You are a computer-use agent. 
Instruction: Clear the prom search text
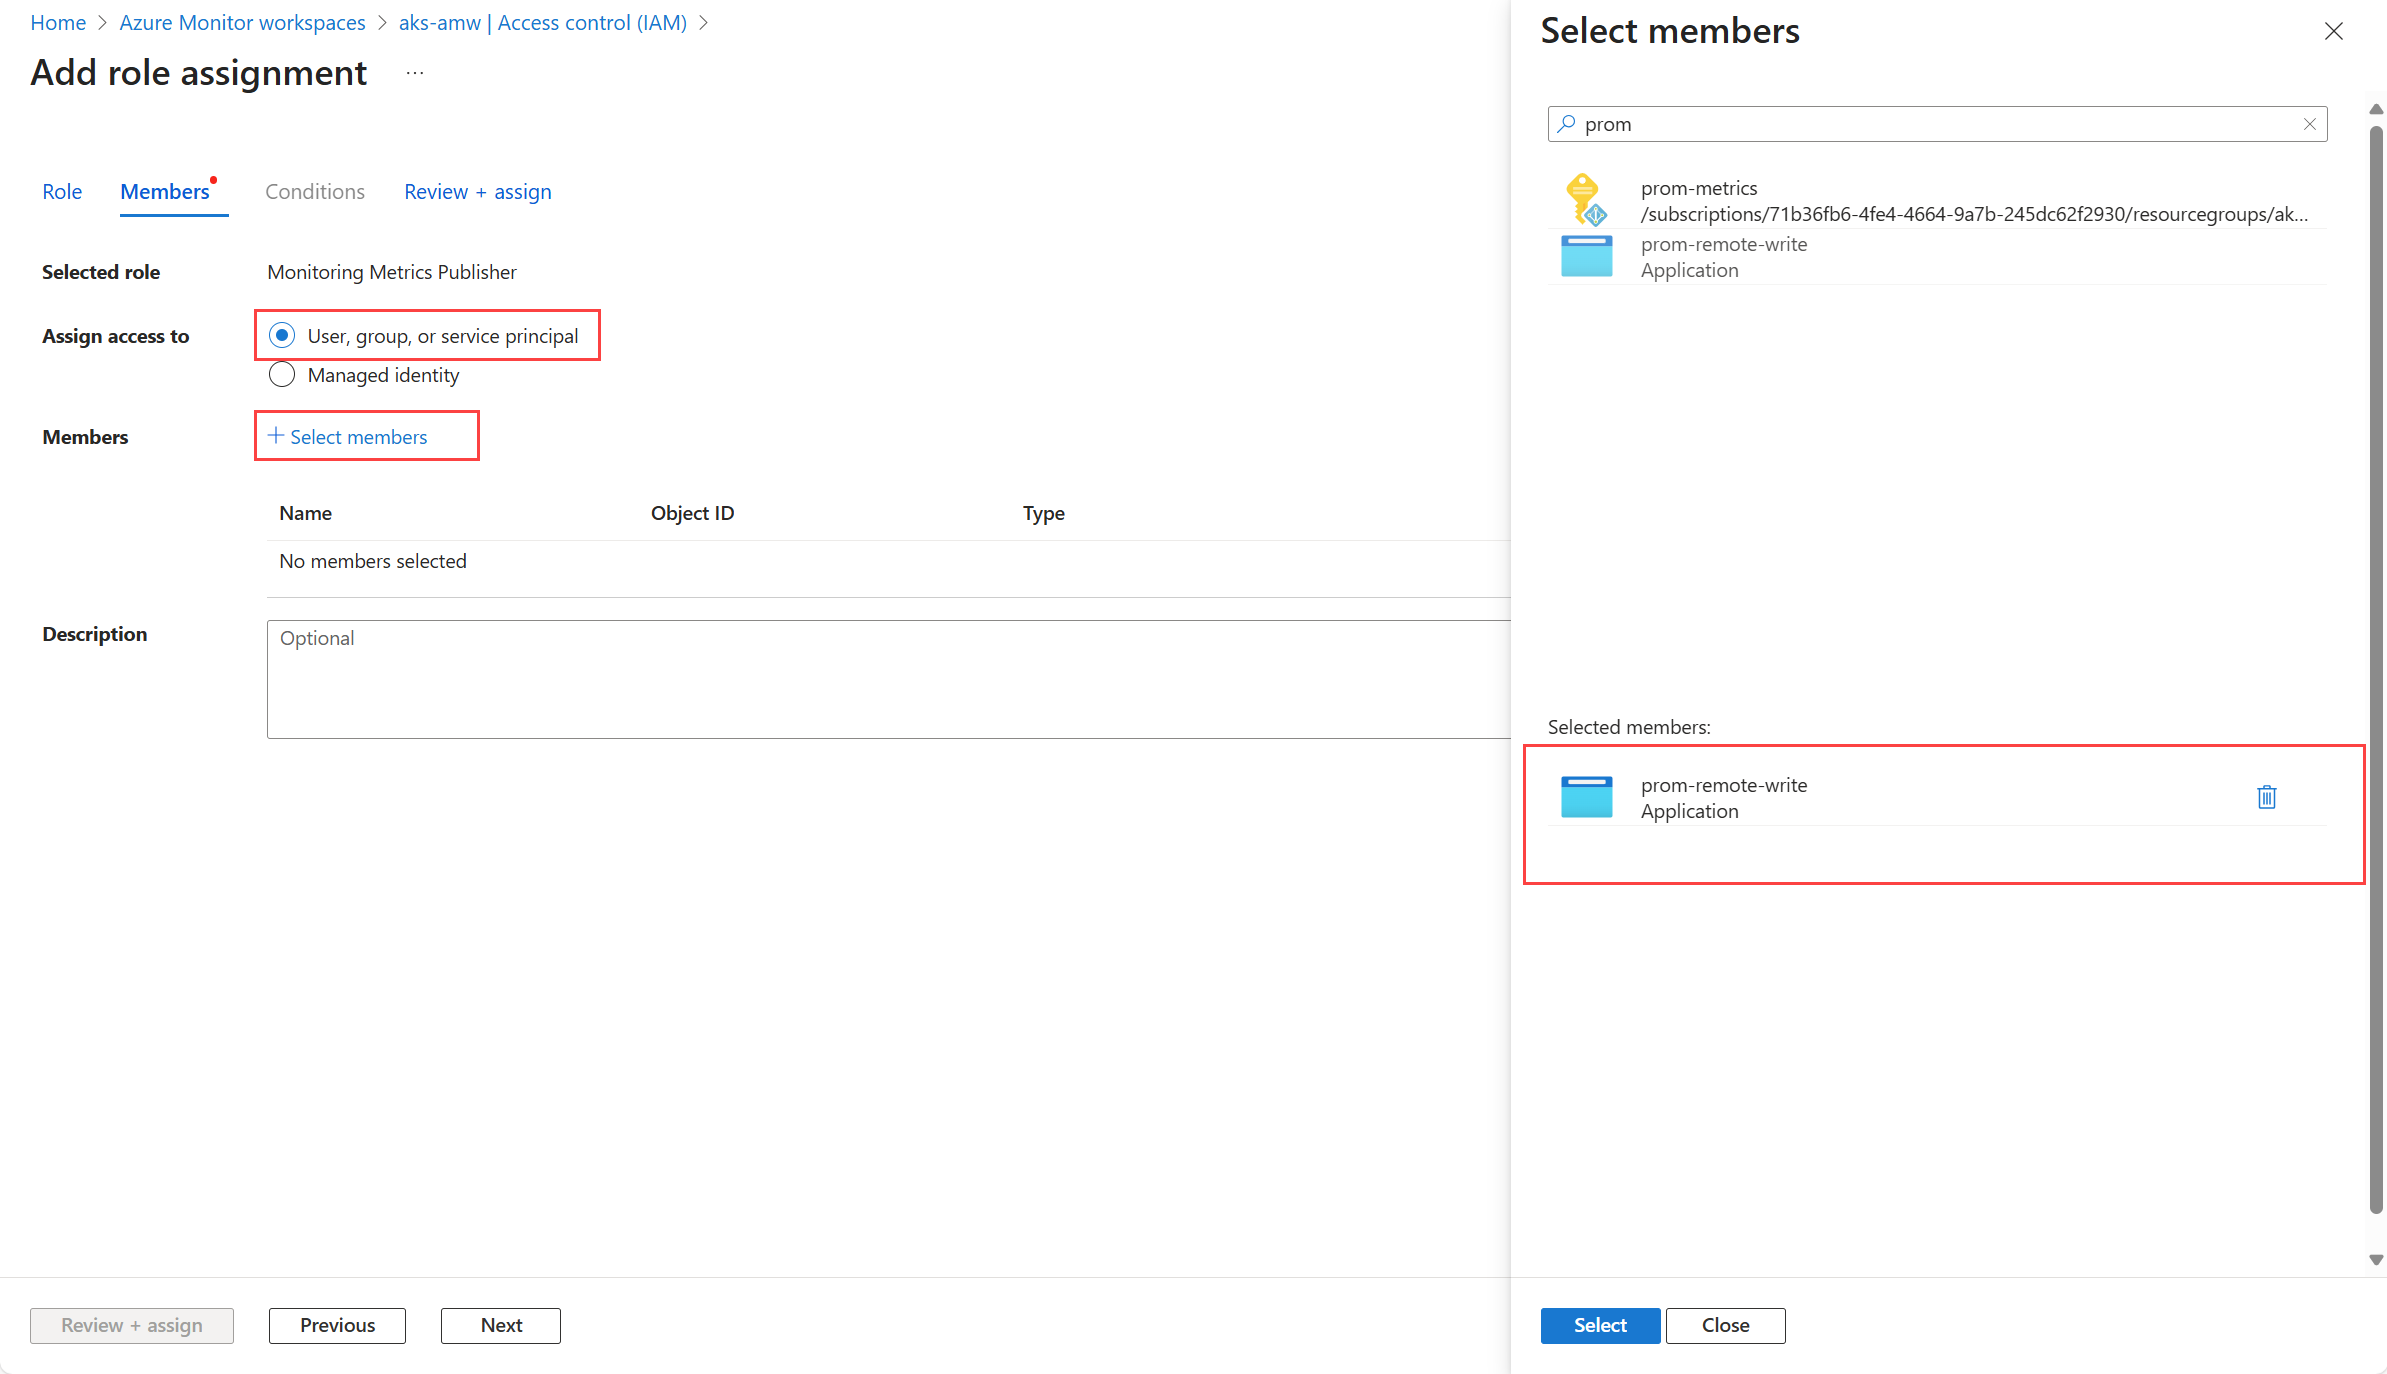(x=2309, y=124)
